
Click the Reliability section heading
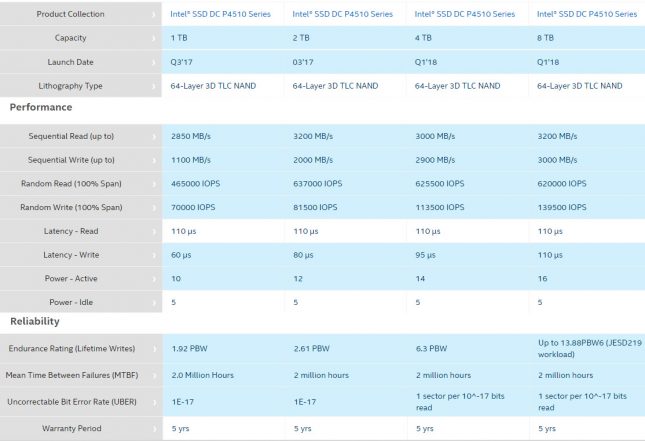tap(35, 321)
